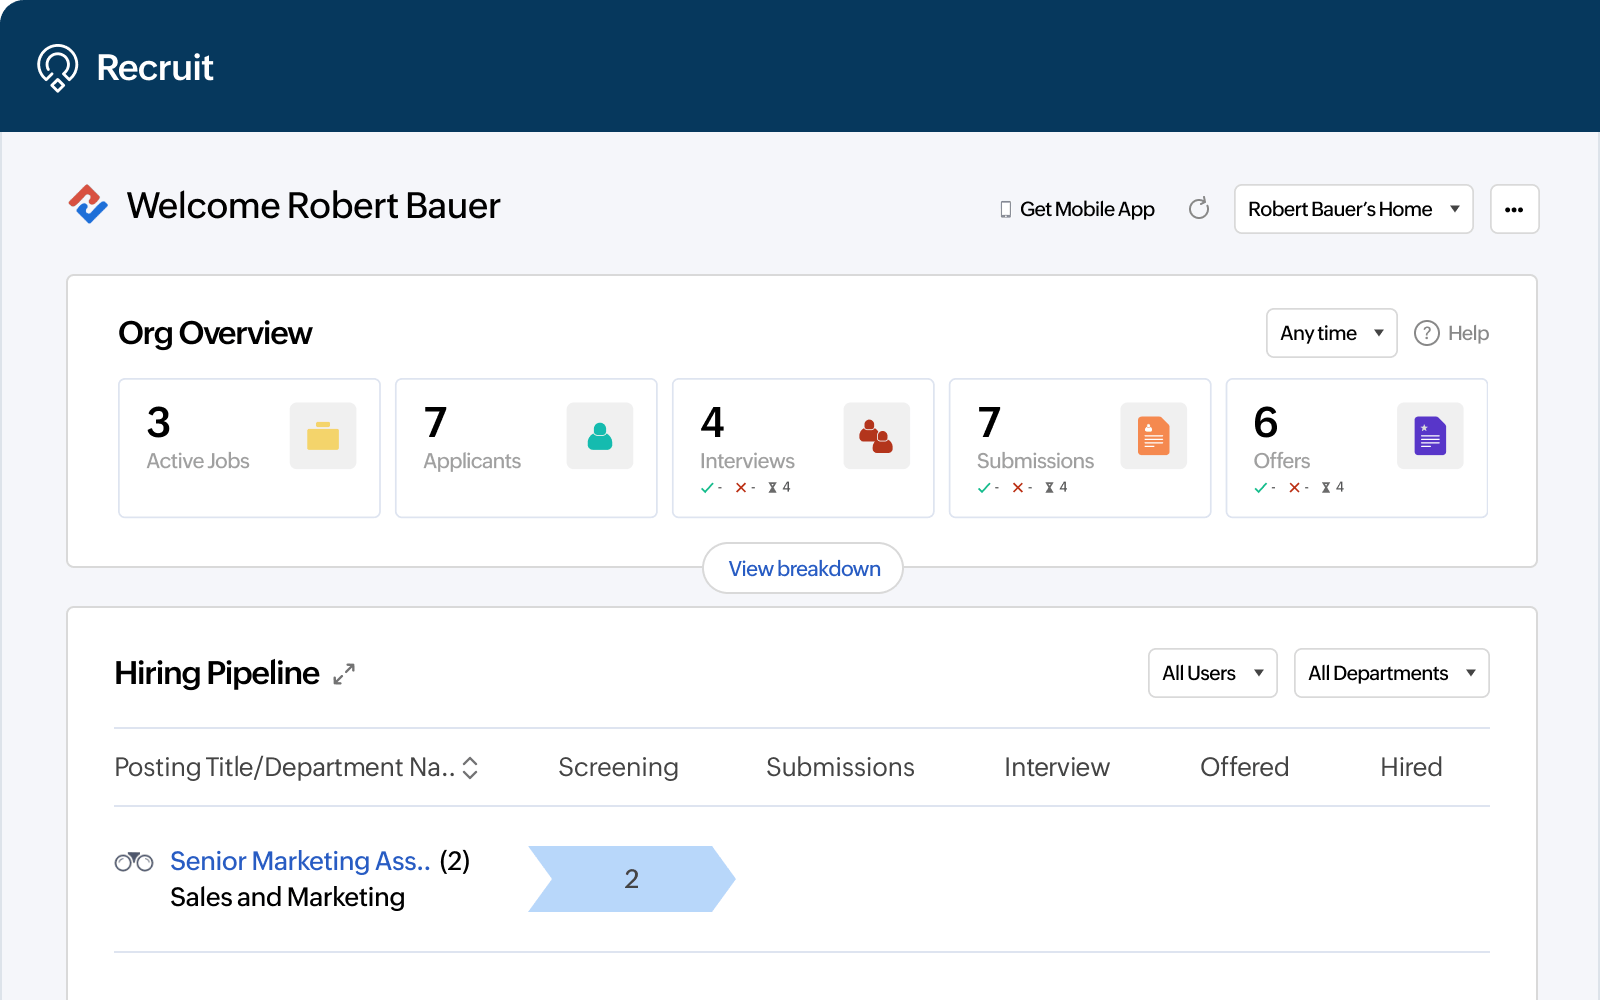
Task: Click the Submissions document icon
Action: [x=1154, y=435]
